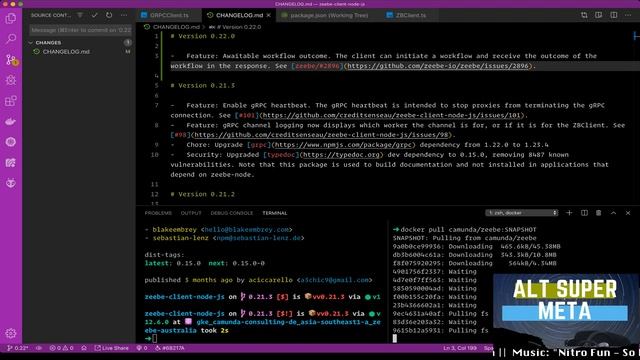This screenshot has width=640, height=360.
Task: Open editor more actions ellipsis
Action: pos(628,15)
